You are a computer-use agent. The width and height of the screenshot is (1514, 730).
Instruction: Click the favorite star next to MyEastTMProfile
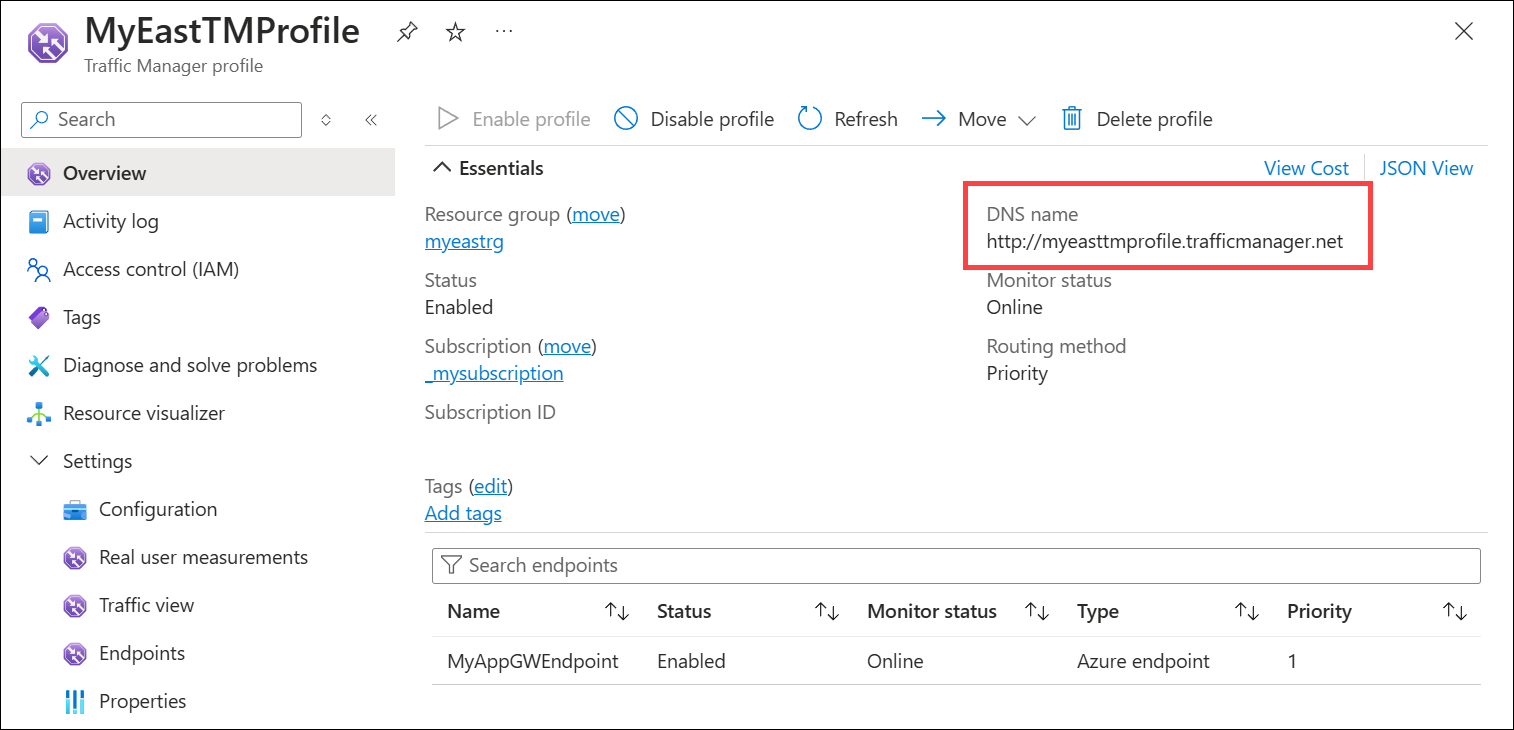(455, 31)
